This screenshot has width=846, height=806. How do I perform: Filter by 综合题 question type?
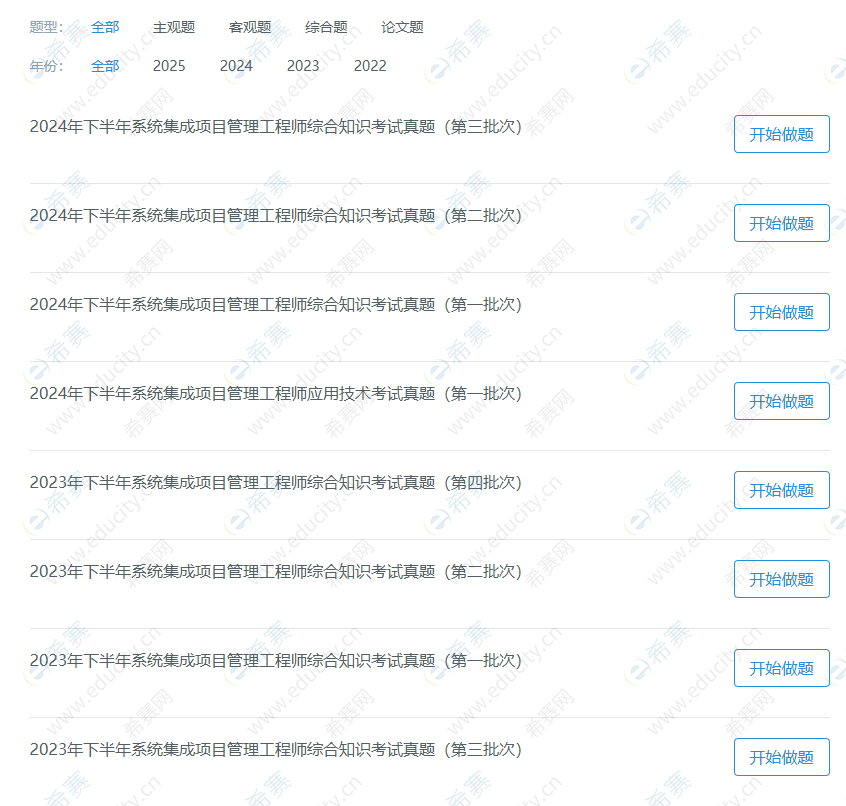(x=326, y=27)
